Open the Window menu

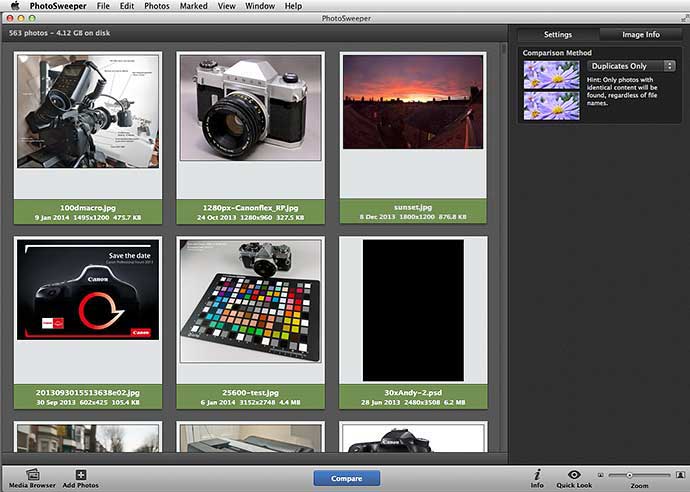tap(260, 6)
